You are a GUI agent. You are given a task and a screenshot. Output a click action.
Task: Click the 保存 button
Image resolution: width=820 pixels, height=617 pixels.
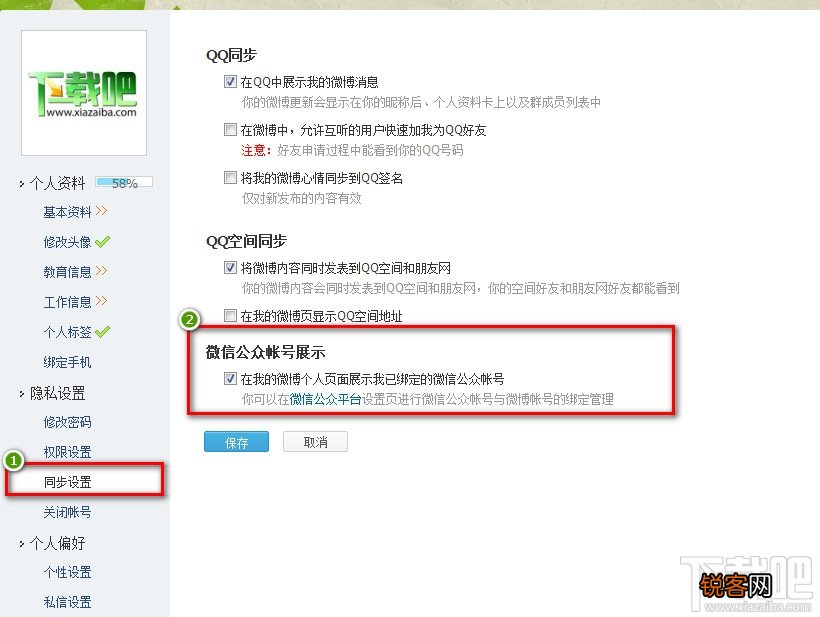click(x=236, y=442)
